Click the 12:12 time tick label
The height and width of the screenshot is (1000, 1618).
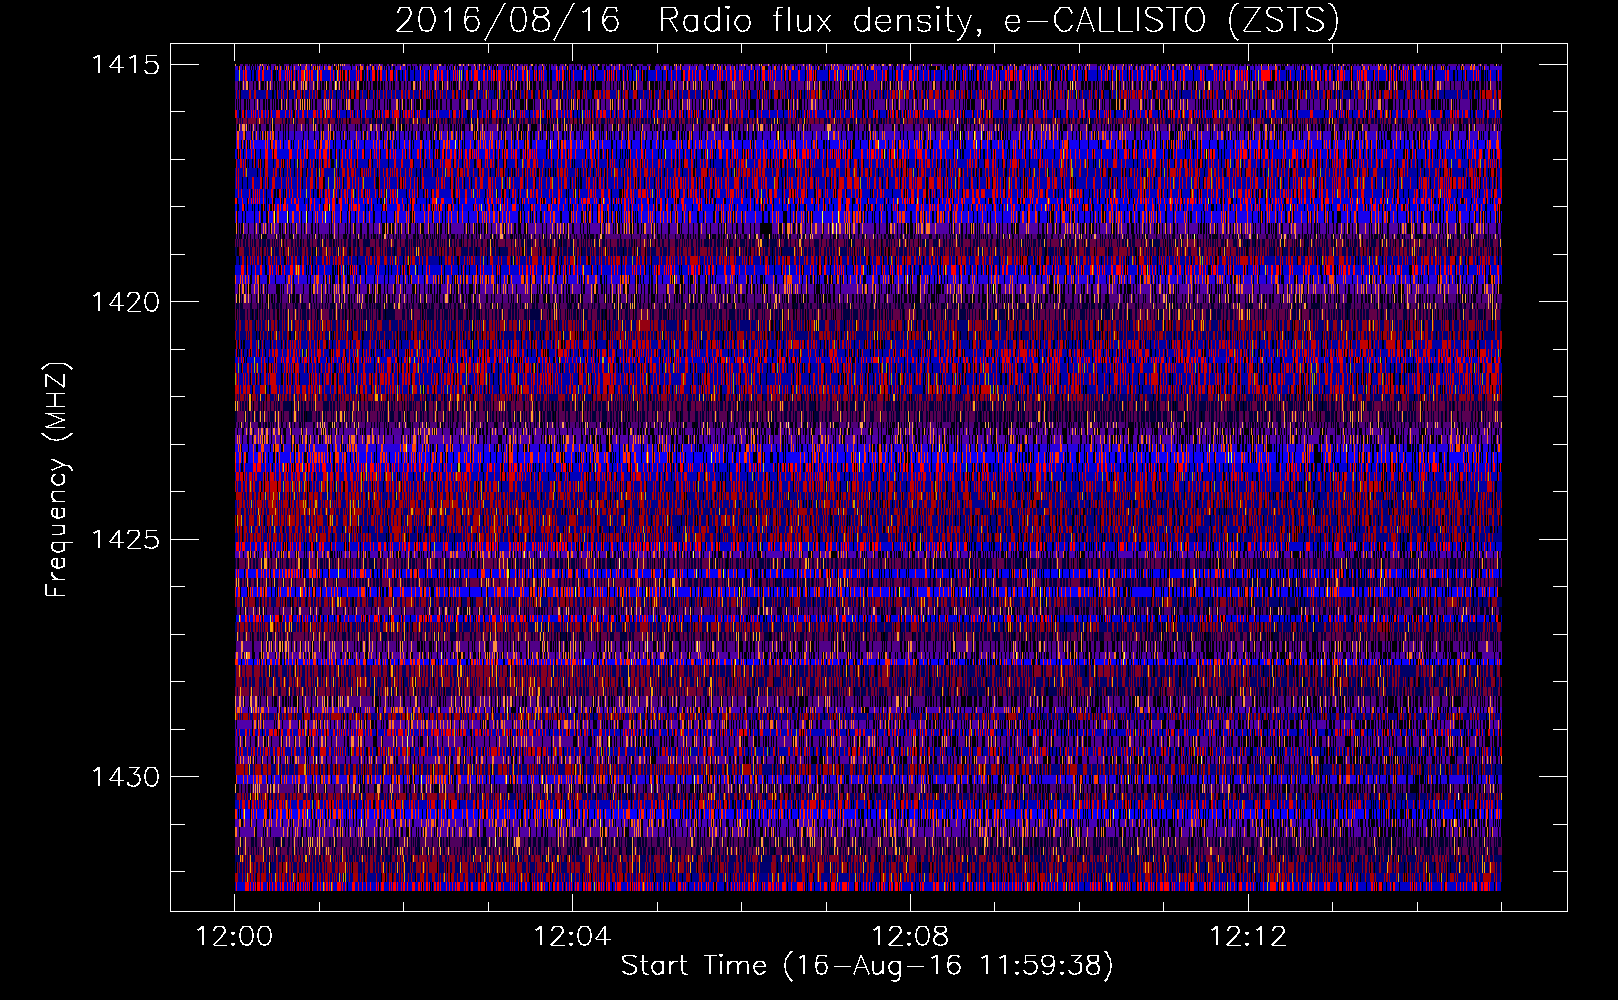coord(1248,937)
